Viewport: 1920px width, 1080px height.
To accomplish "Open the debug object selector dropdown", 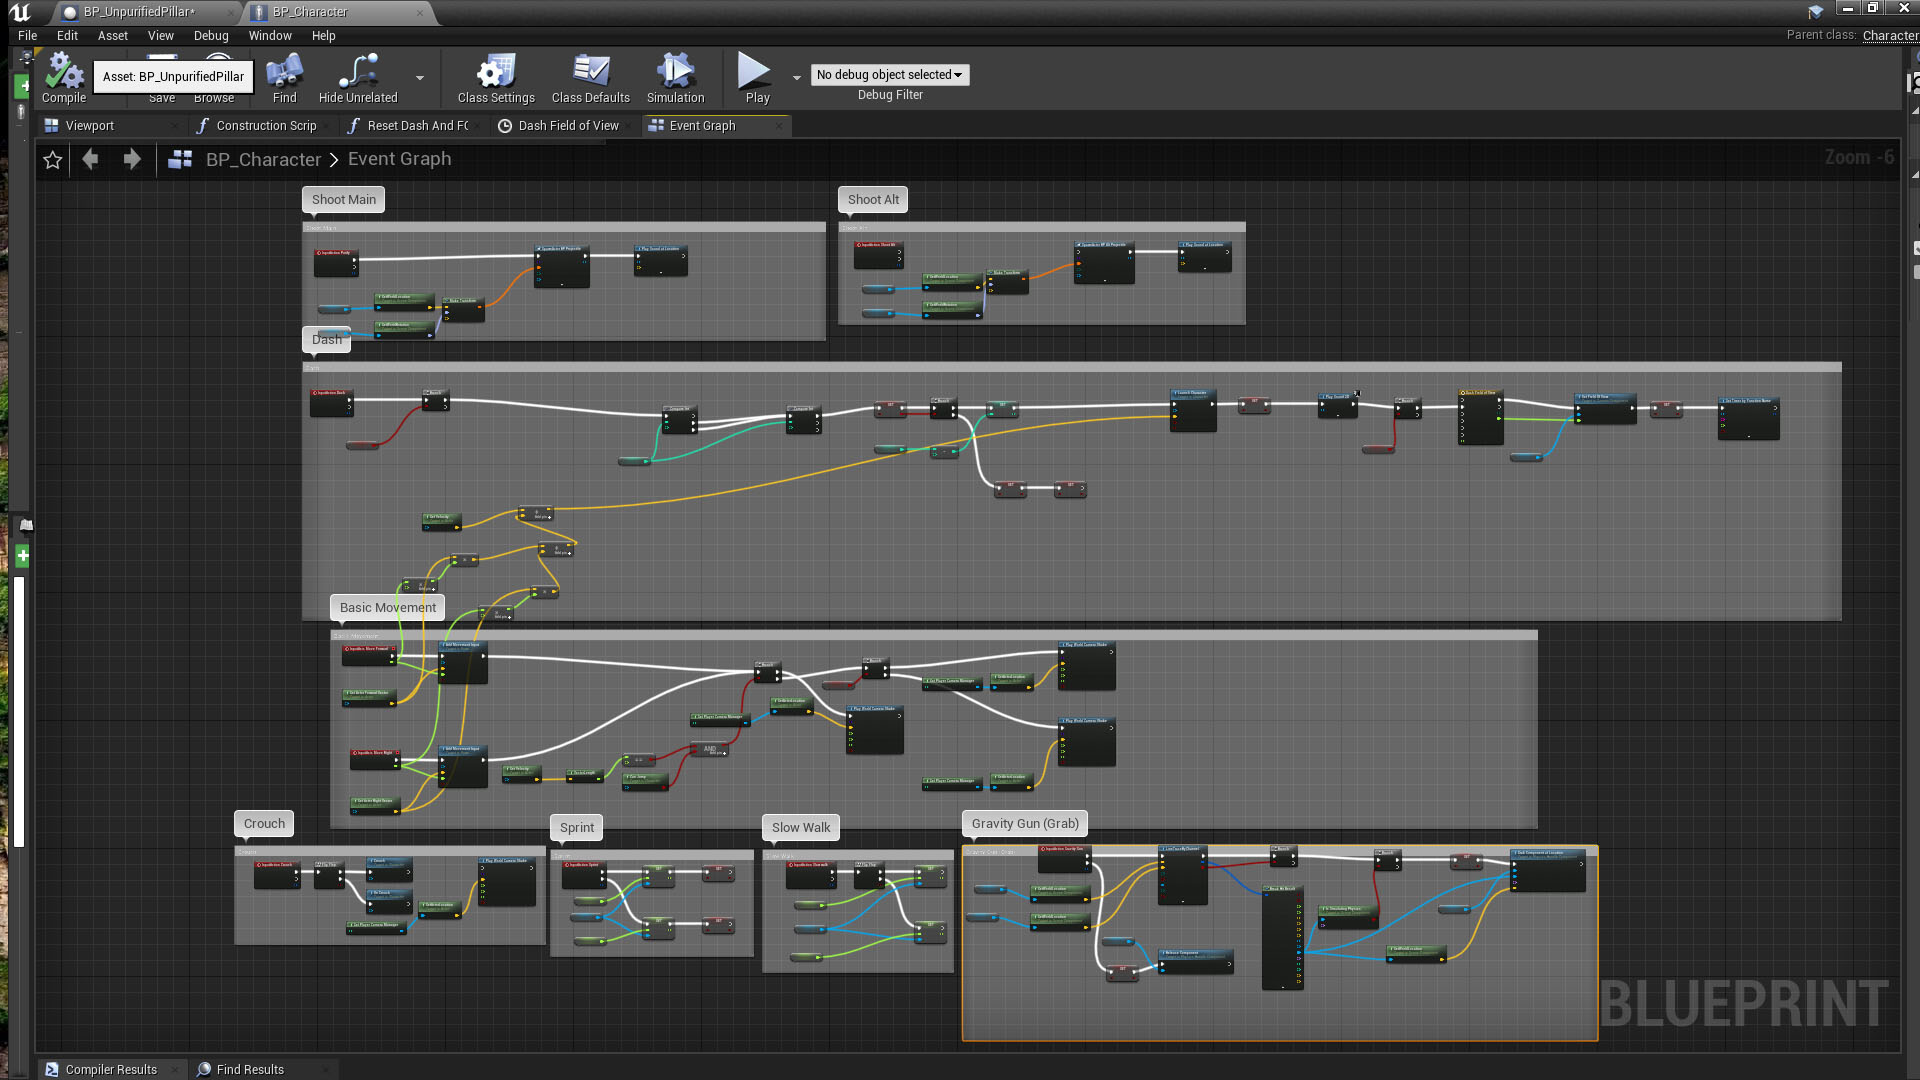I will pos(889,75).
